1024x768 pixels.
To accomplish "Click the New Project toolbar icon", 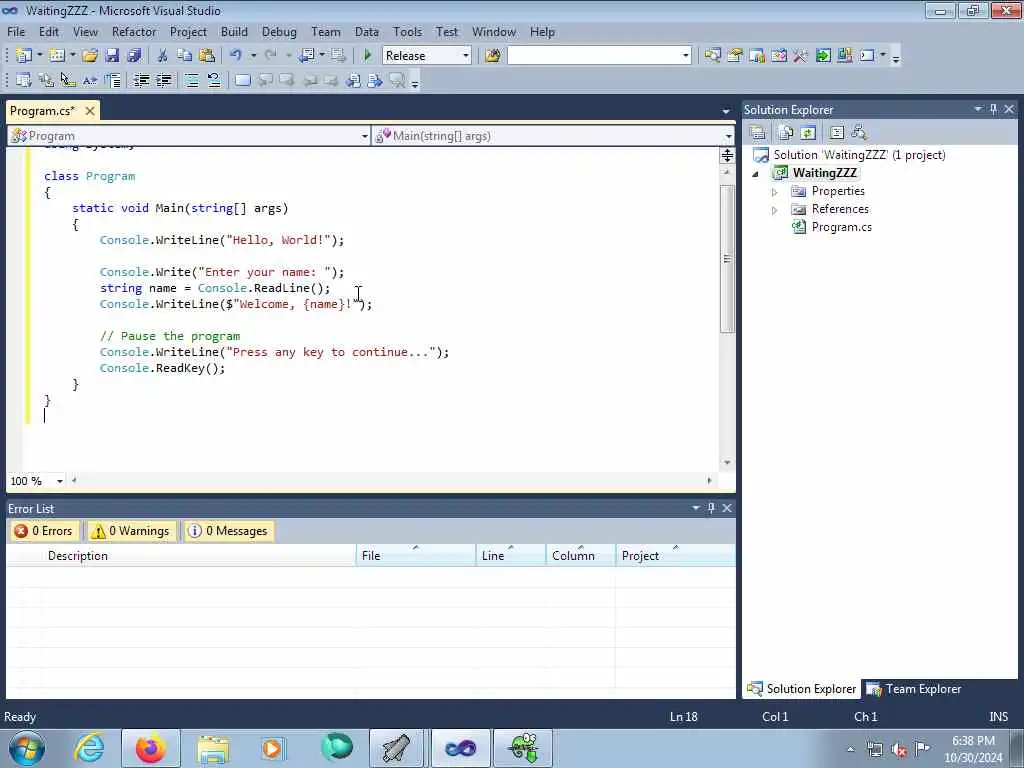I will click(x=24, y=56).
